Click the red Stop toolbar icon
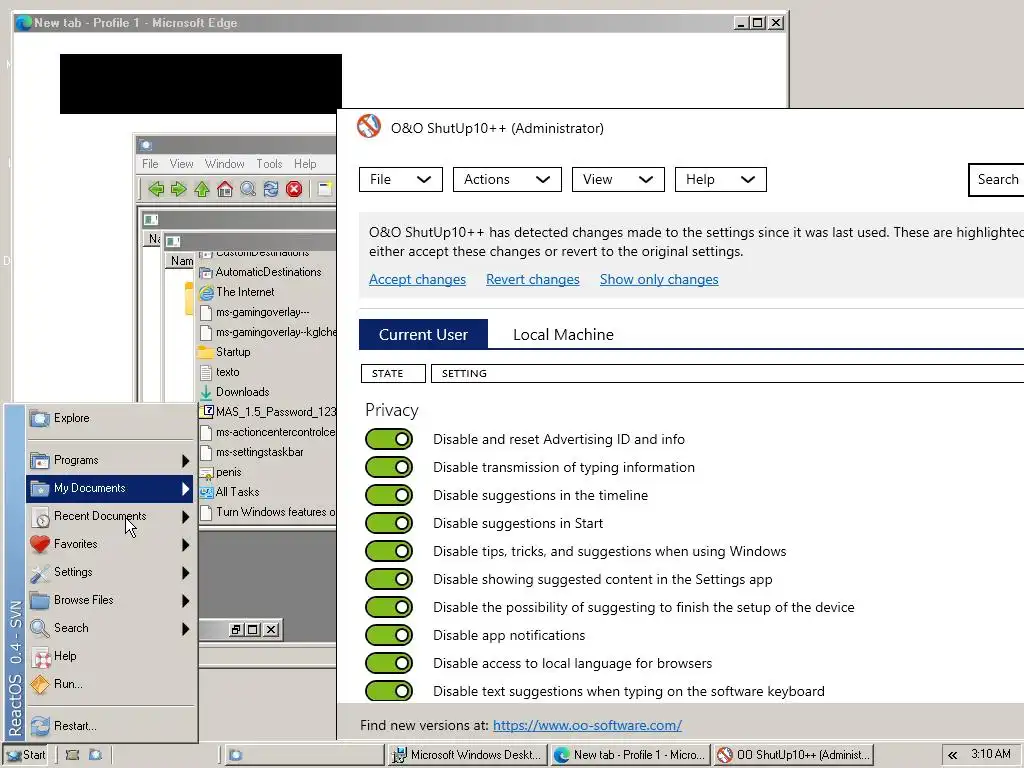This screenshot has height=768, width=1024. click(294, 189)
